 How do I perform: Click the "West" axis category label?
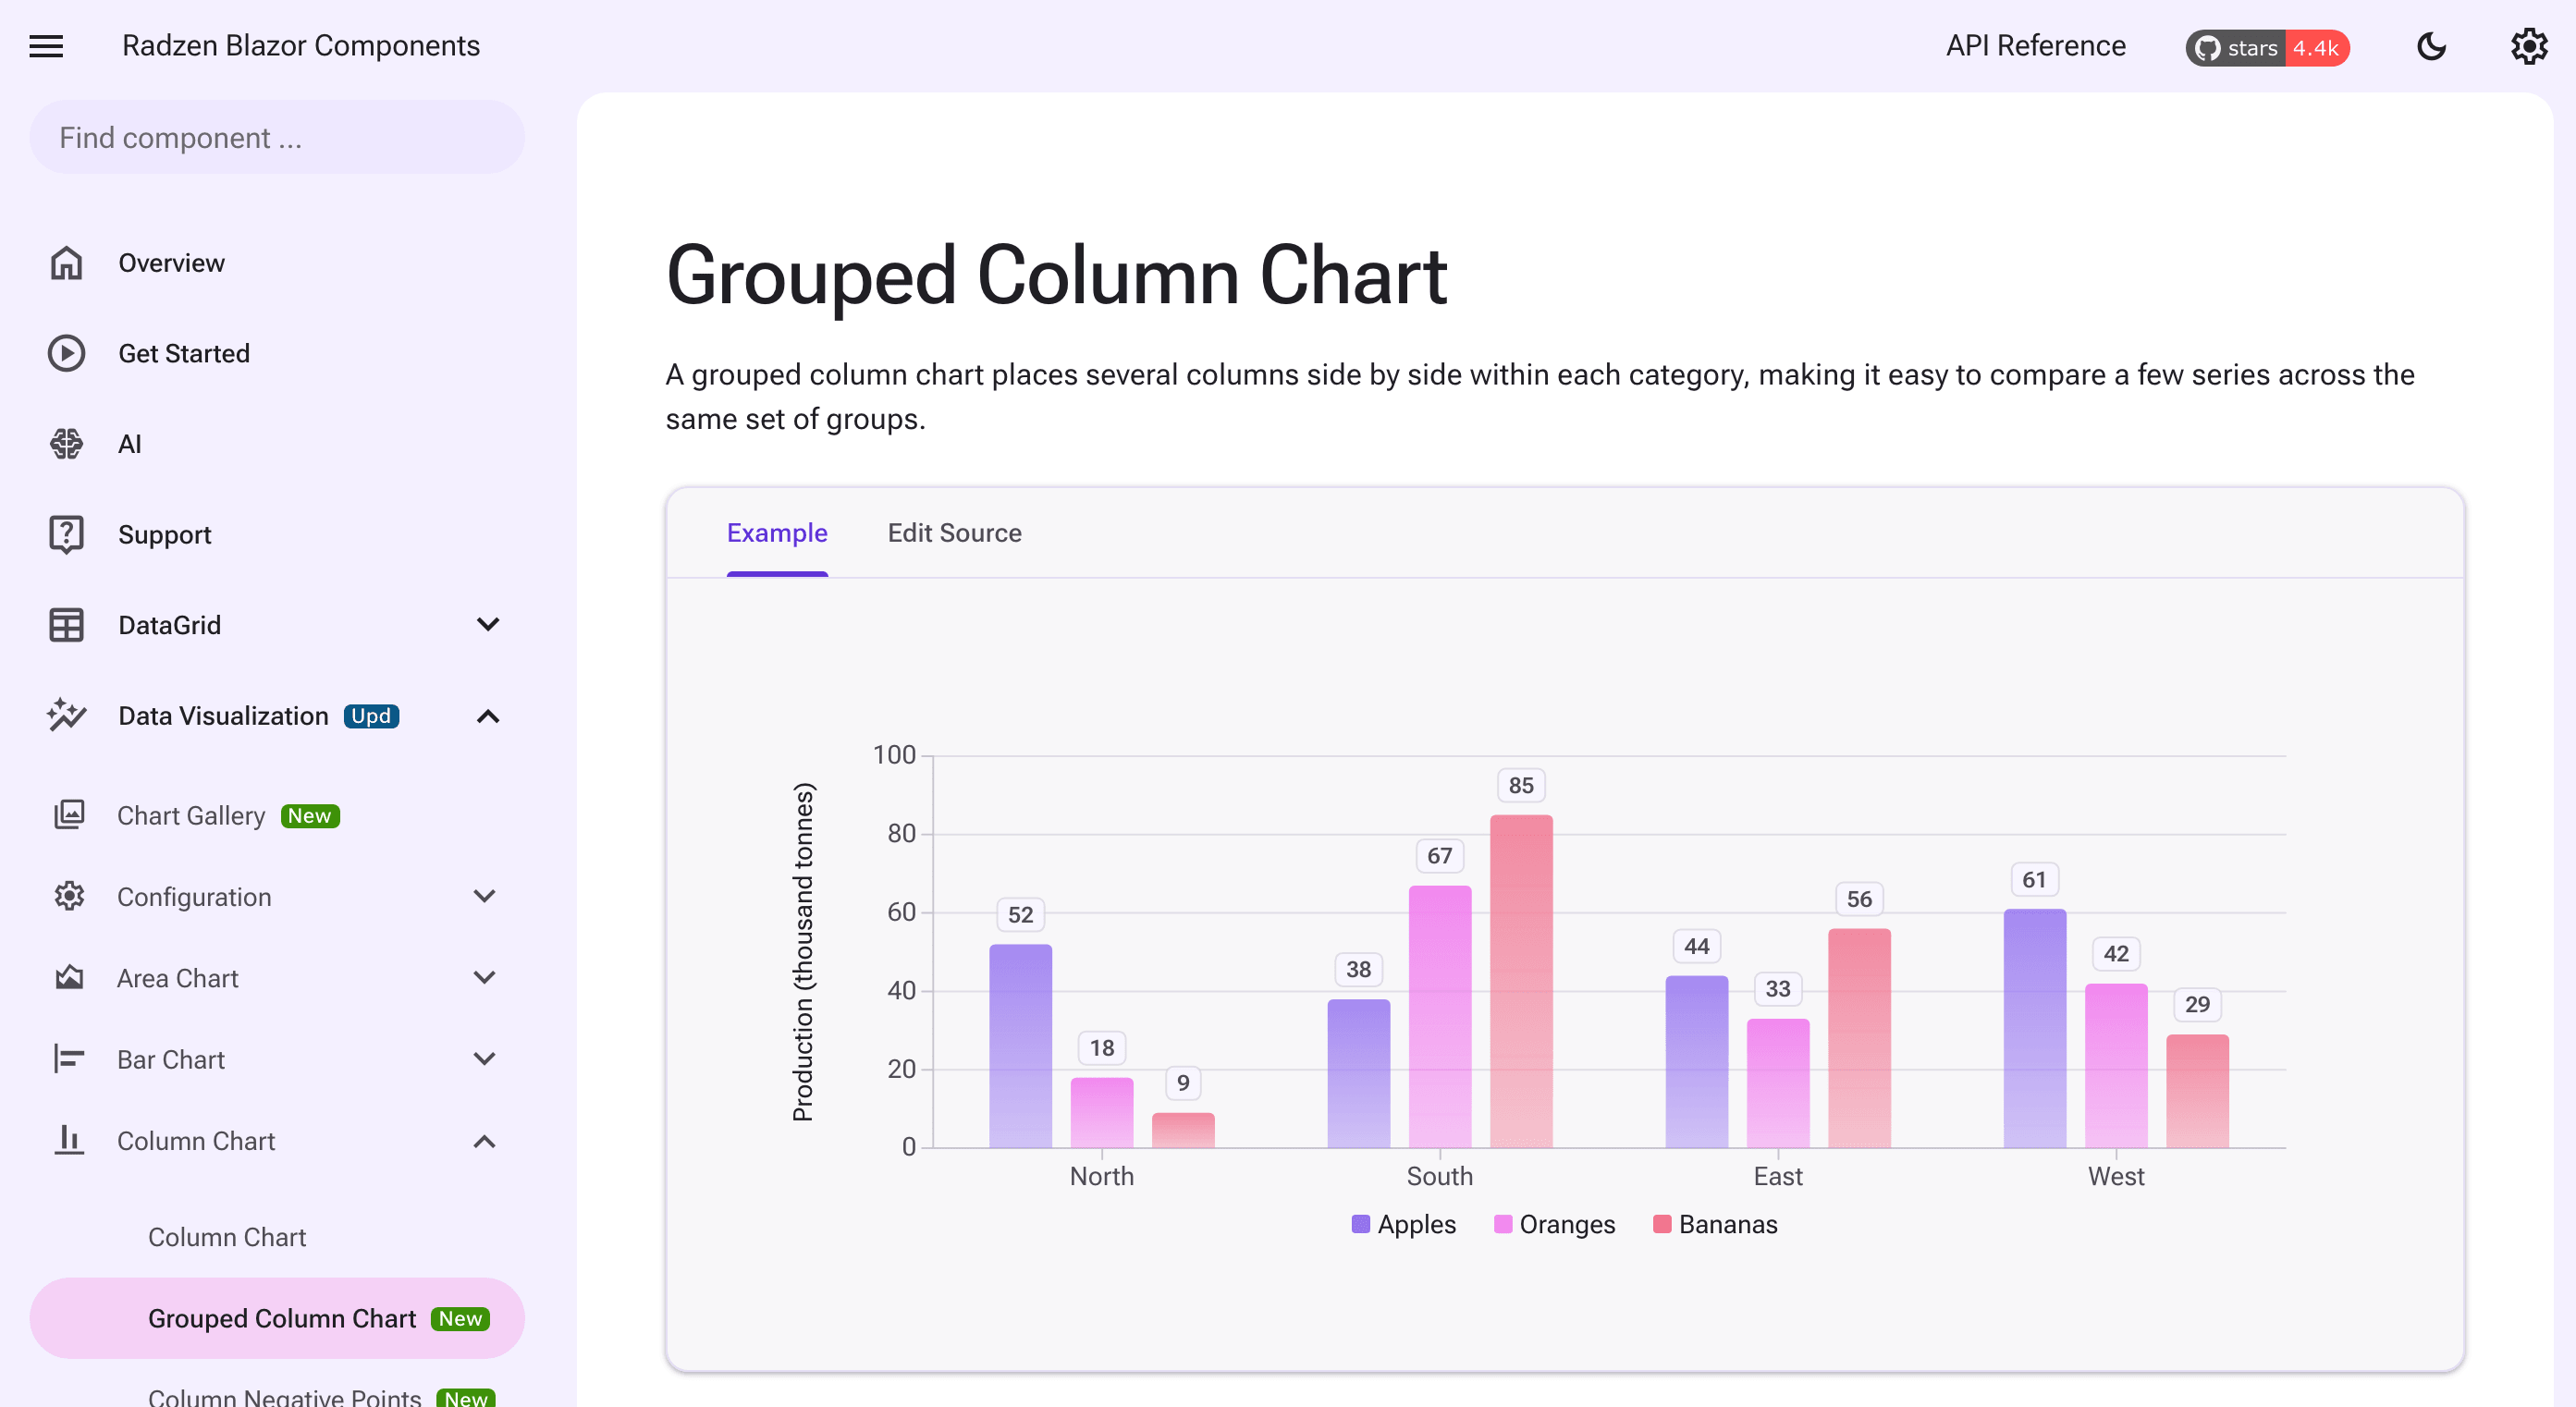(x=2115, y=1176)
